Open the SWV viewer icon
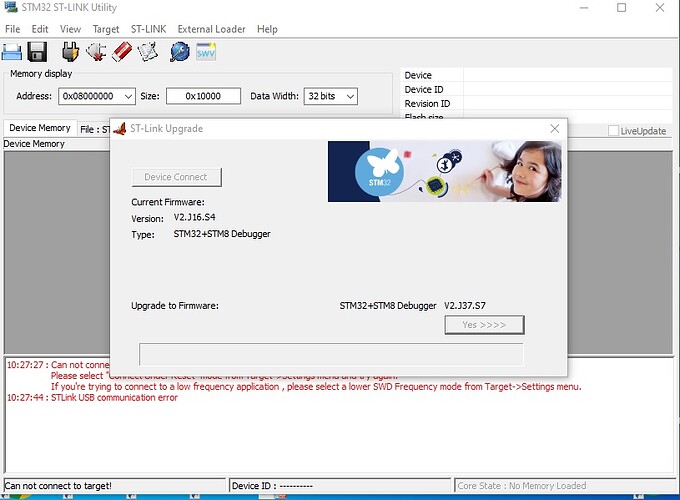Viewport: 680px width, 500px height. (206, 51)
